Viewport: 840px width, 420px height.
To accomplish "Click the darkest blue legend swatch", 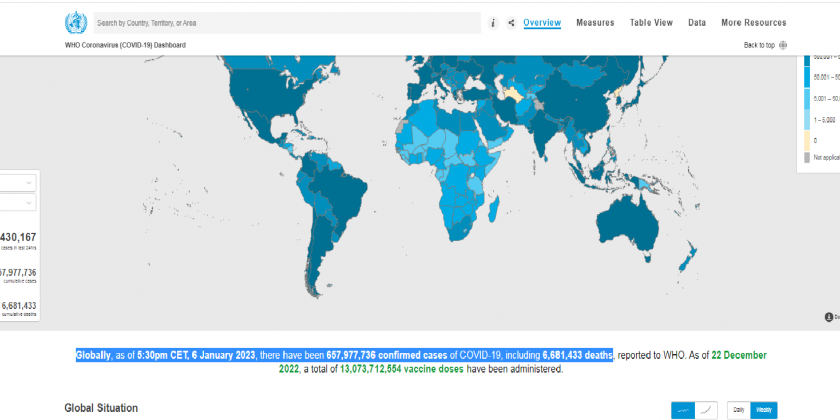I will pos(807,62).
